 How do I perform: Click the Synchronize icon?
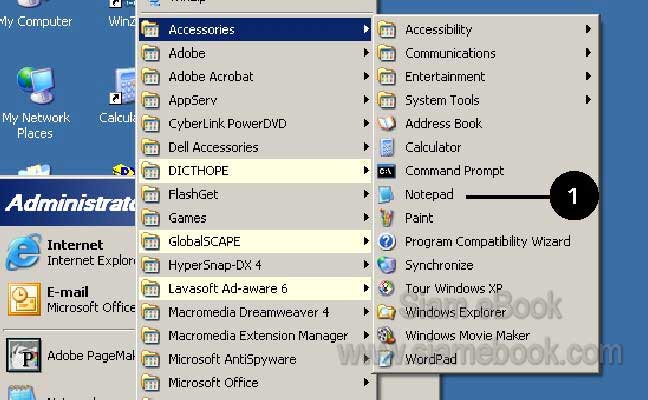(386, 265)
